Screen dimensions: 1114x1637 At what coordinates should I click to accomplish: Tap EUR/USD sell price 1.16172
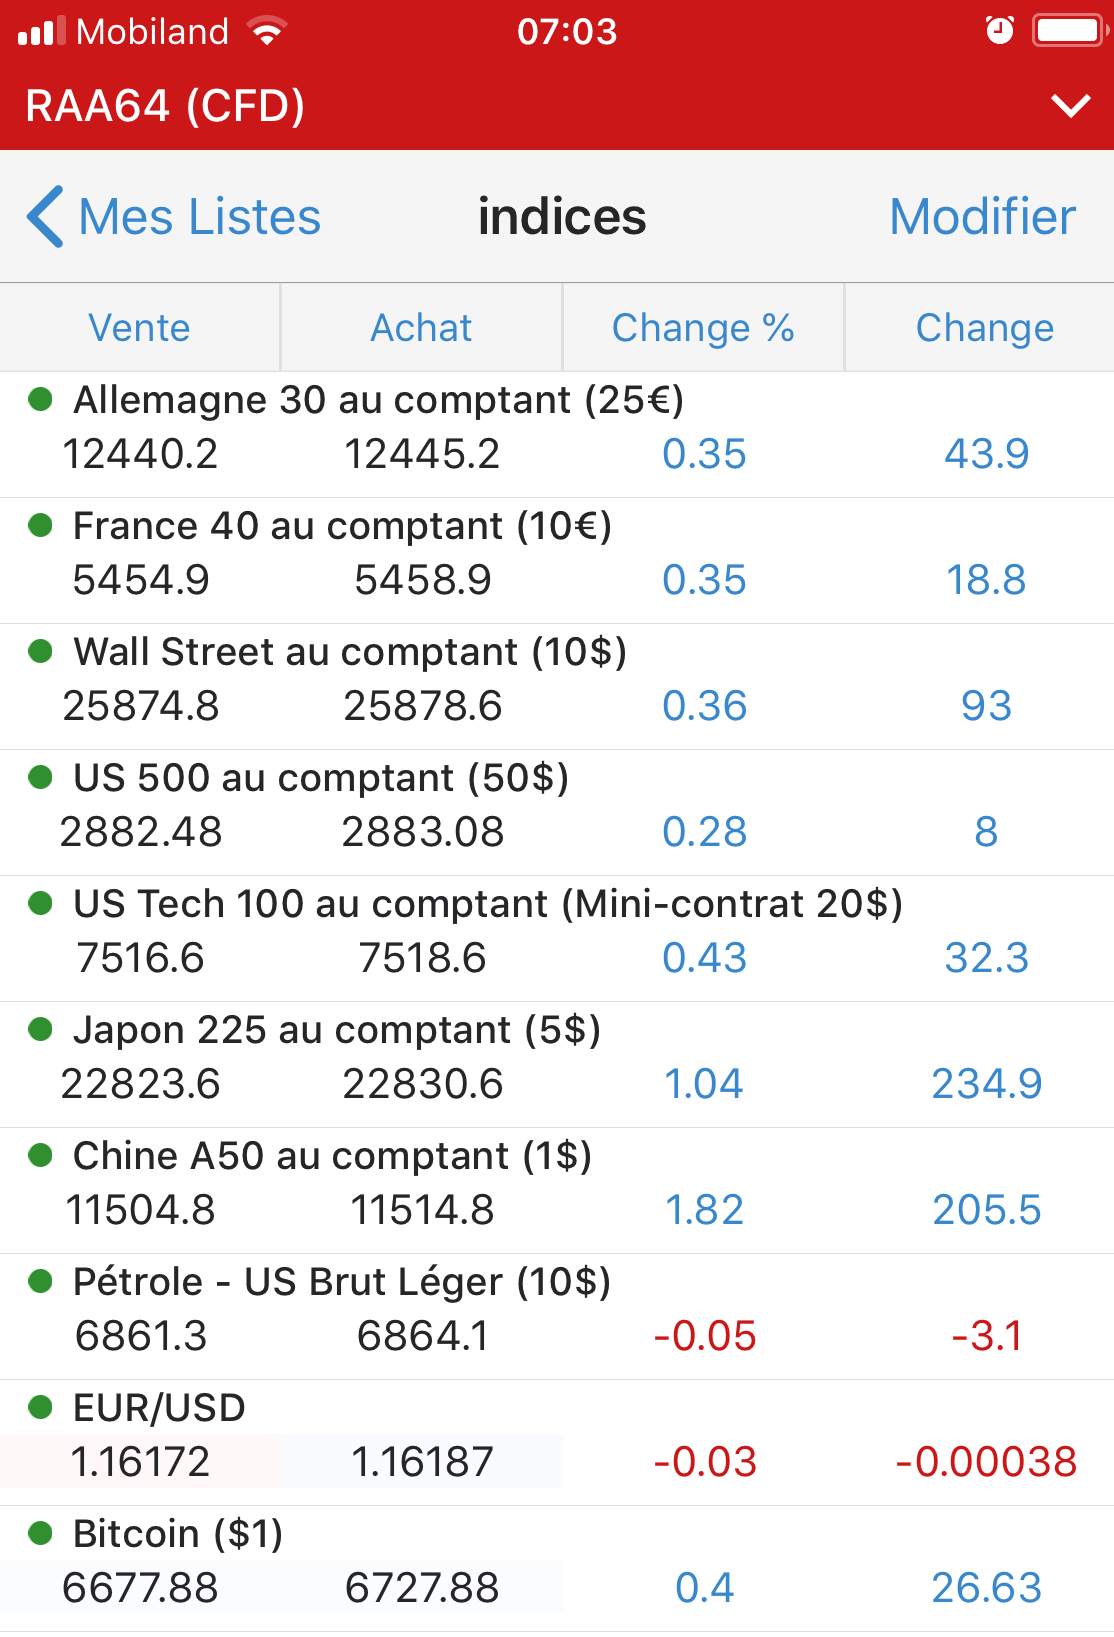point(140,1462)
